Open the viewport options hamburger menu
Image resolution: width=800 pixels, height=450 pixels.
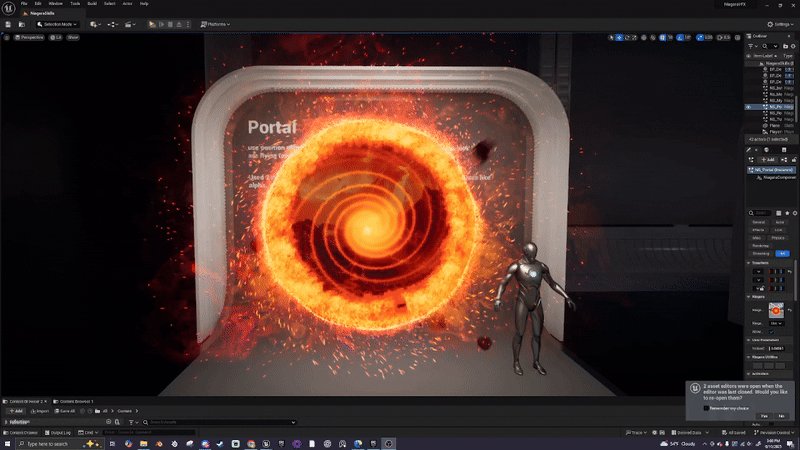tap(7, 37)
